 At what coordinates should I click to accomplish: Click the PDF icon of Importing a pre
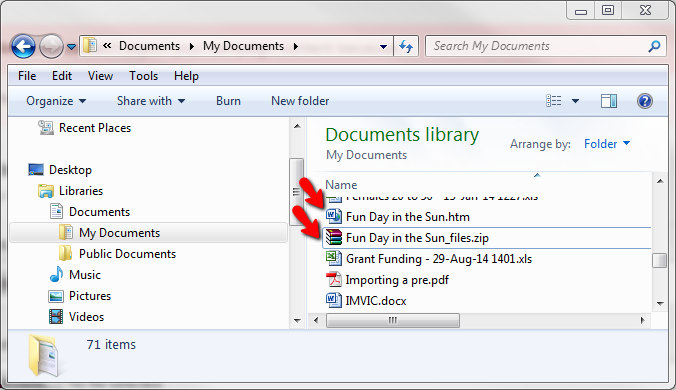pos(334,279)
